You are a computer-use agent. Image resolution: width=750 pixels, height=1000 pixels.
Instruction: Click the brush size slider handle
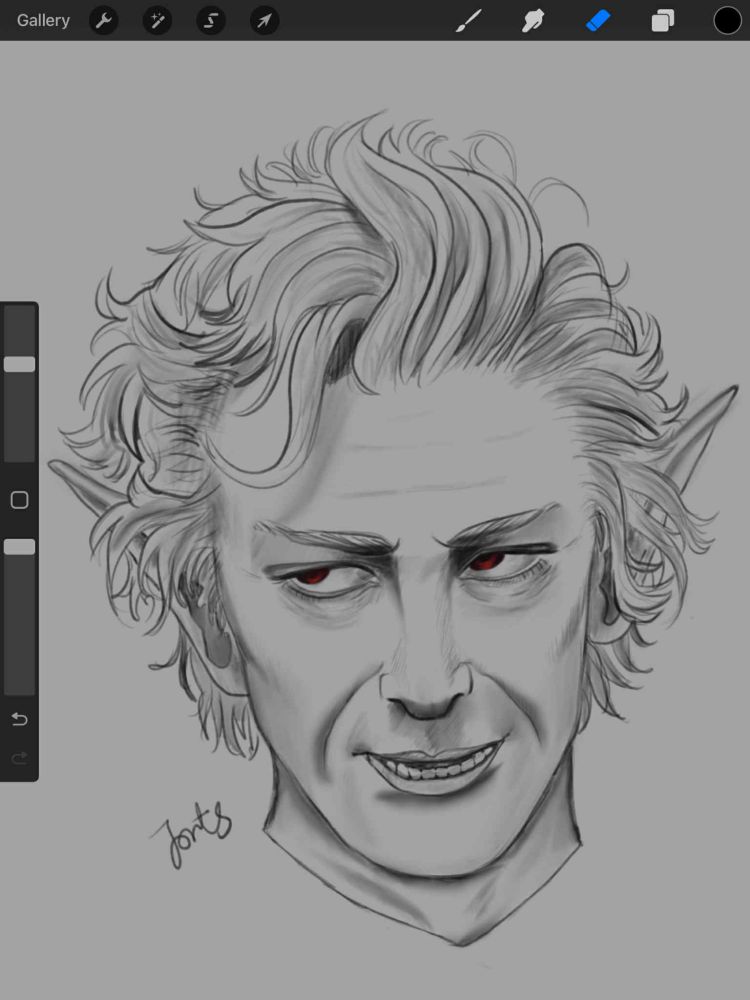[x=19, y=364]
